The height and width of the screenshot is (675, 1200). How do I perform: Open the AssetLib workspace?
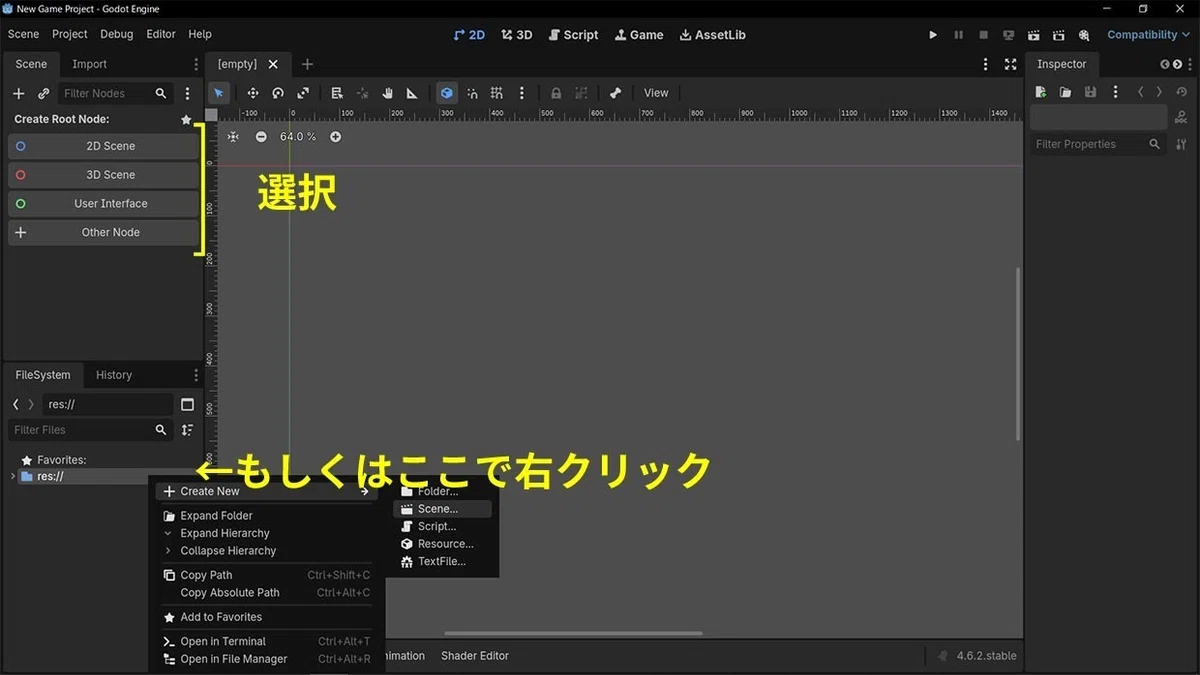(x=712, y=35)
